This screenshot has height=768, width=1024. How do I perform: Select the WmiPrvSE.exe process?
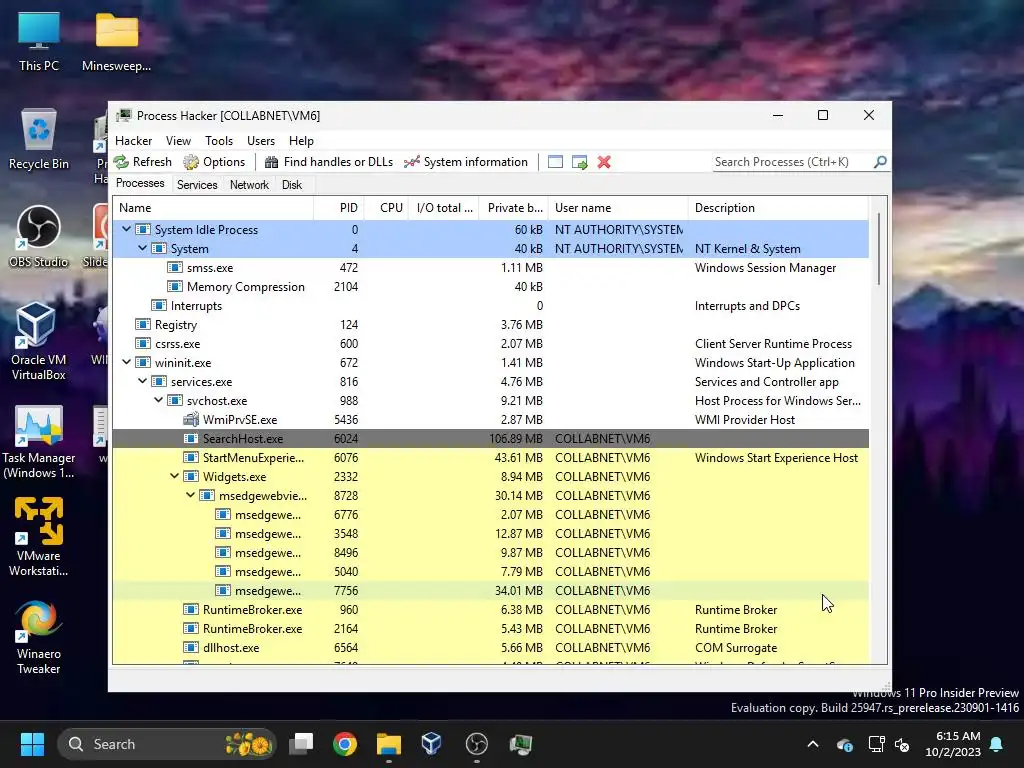[x=490, y=420]
